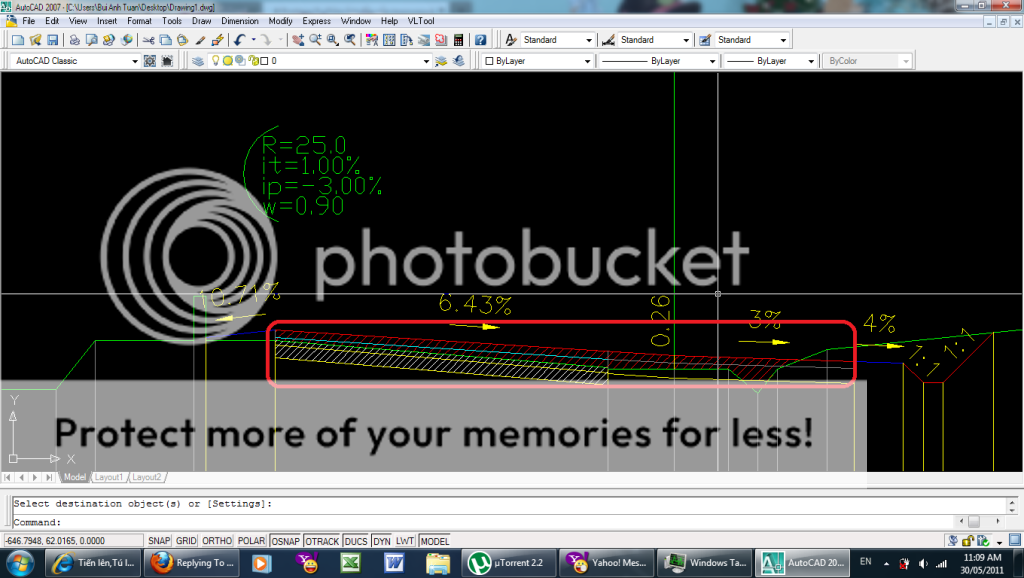Click the Block Editor lightning icon

[218, 40]
